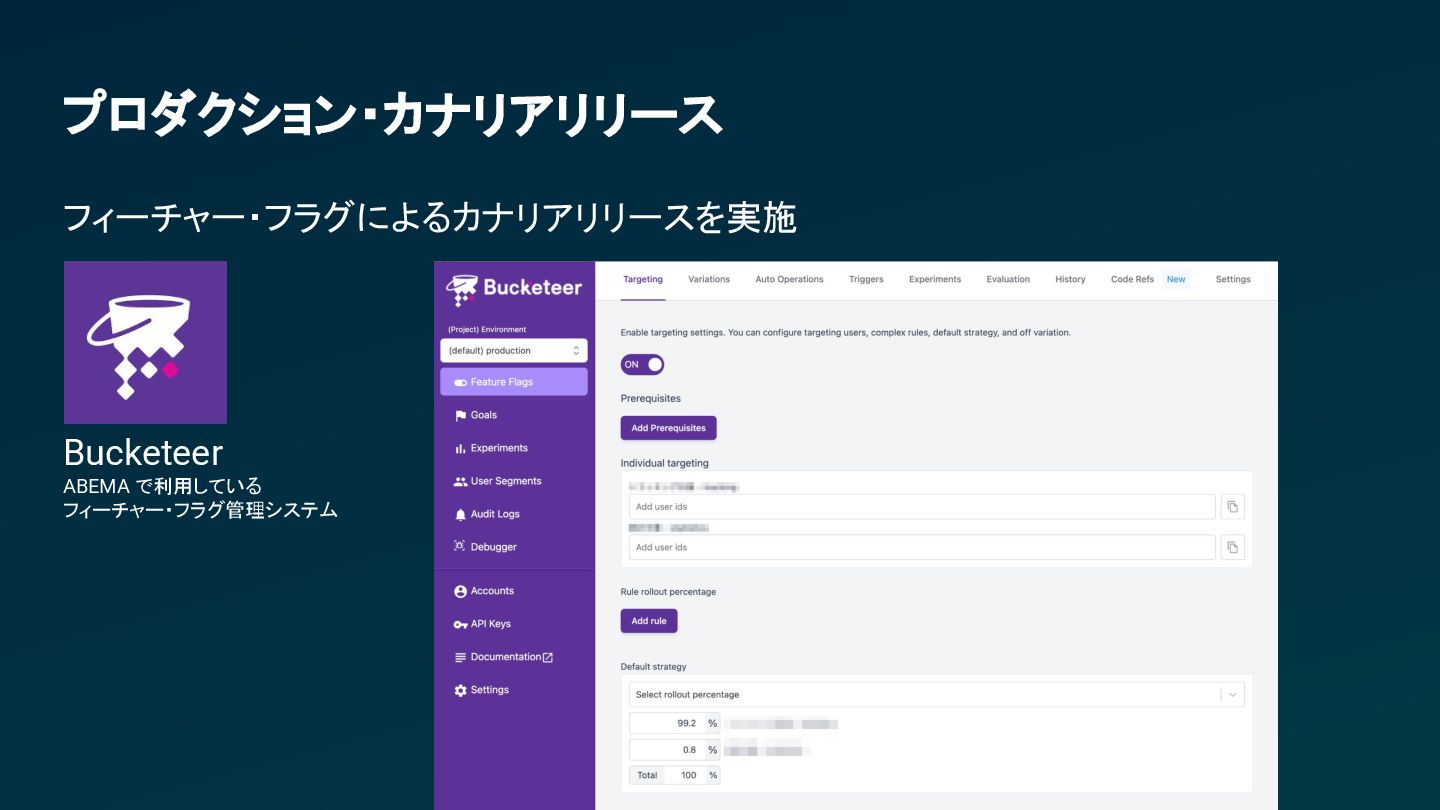This screenshot has width=1440, height=810.
Task: Click the Goals flag icon
Action: pos(460,415)
